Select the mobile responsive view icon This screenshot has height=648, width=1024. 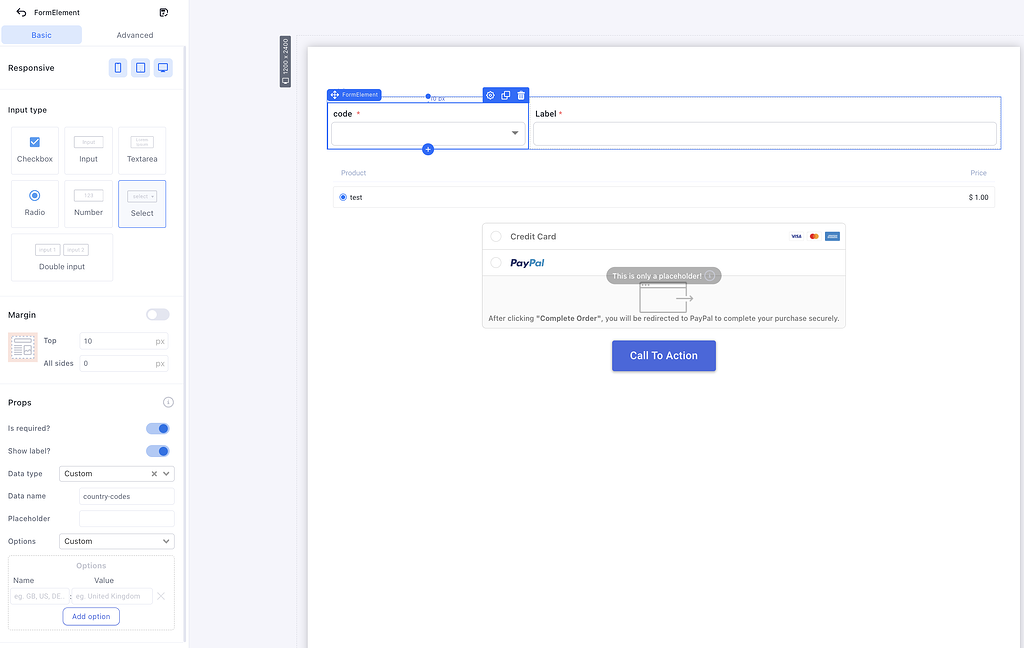[118, 68]
